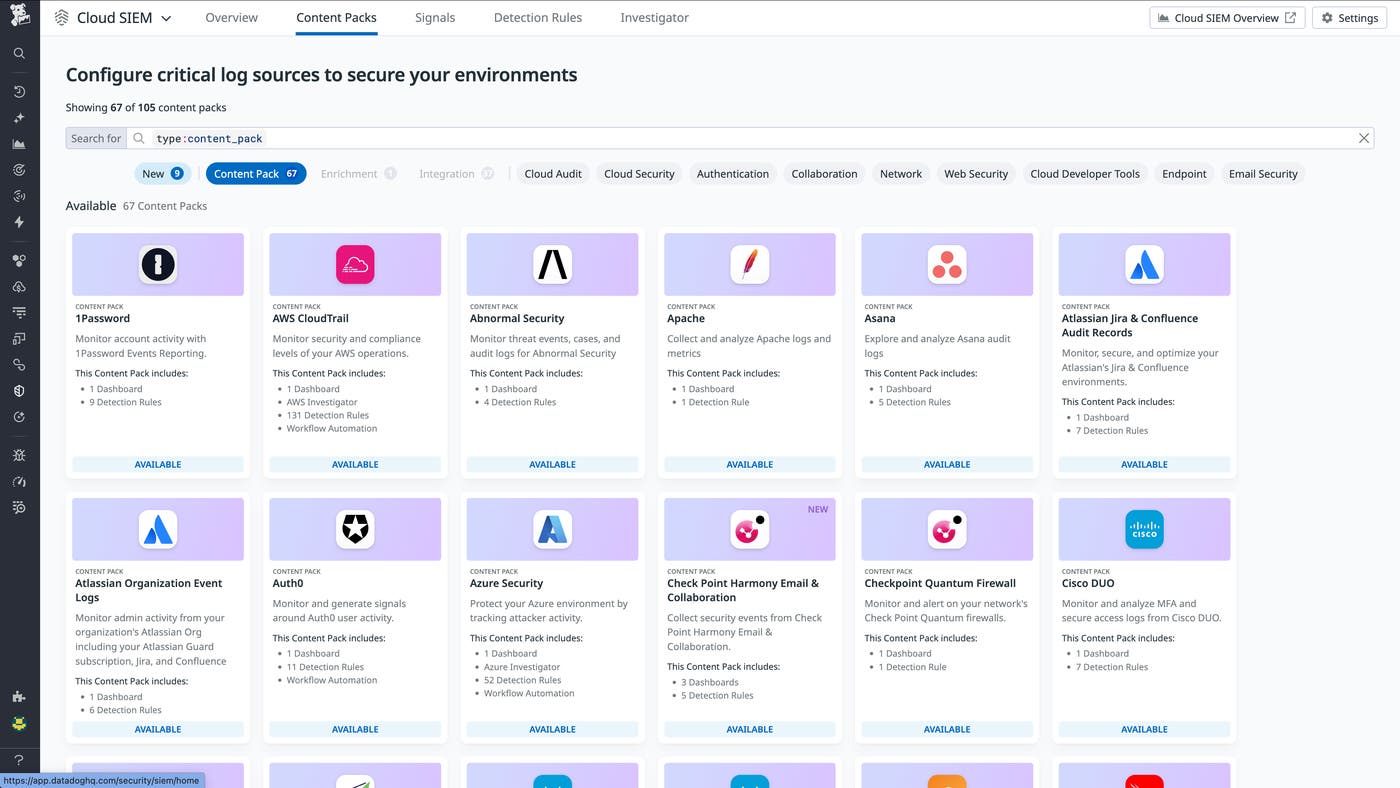This screenshot has width=1400, height=788.
Task: Open the search magnifier in the left sidebar
Action: (18, 52)
